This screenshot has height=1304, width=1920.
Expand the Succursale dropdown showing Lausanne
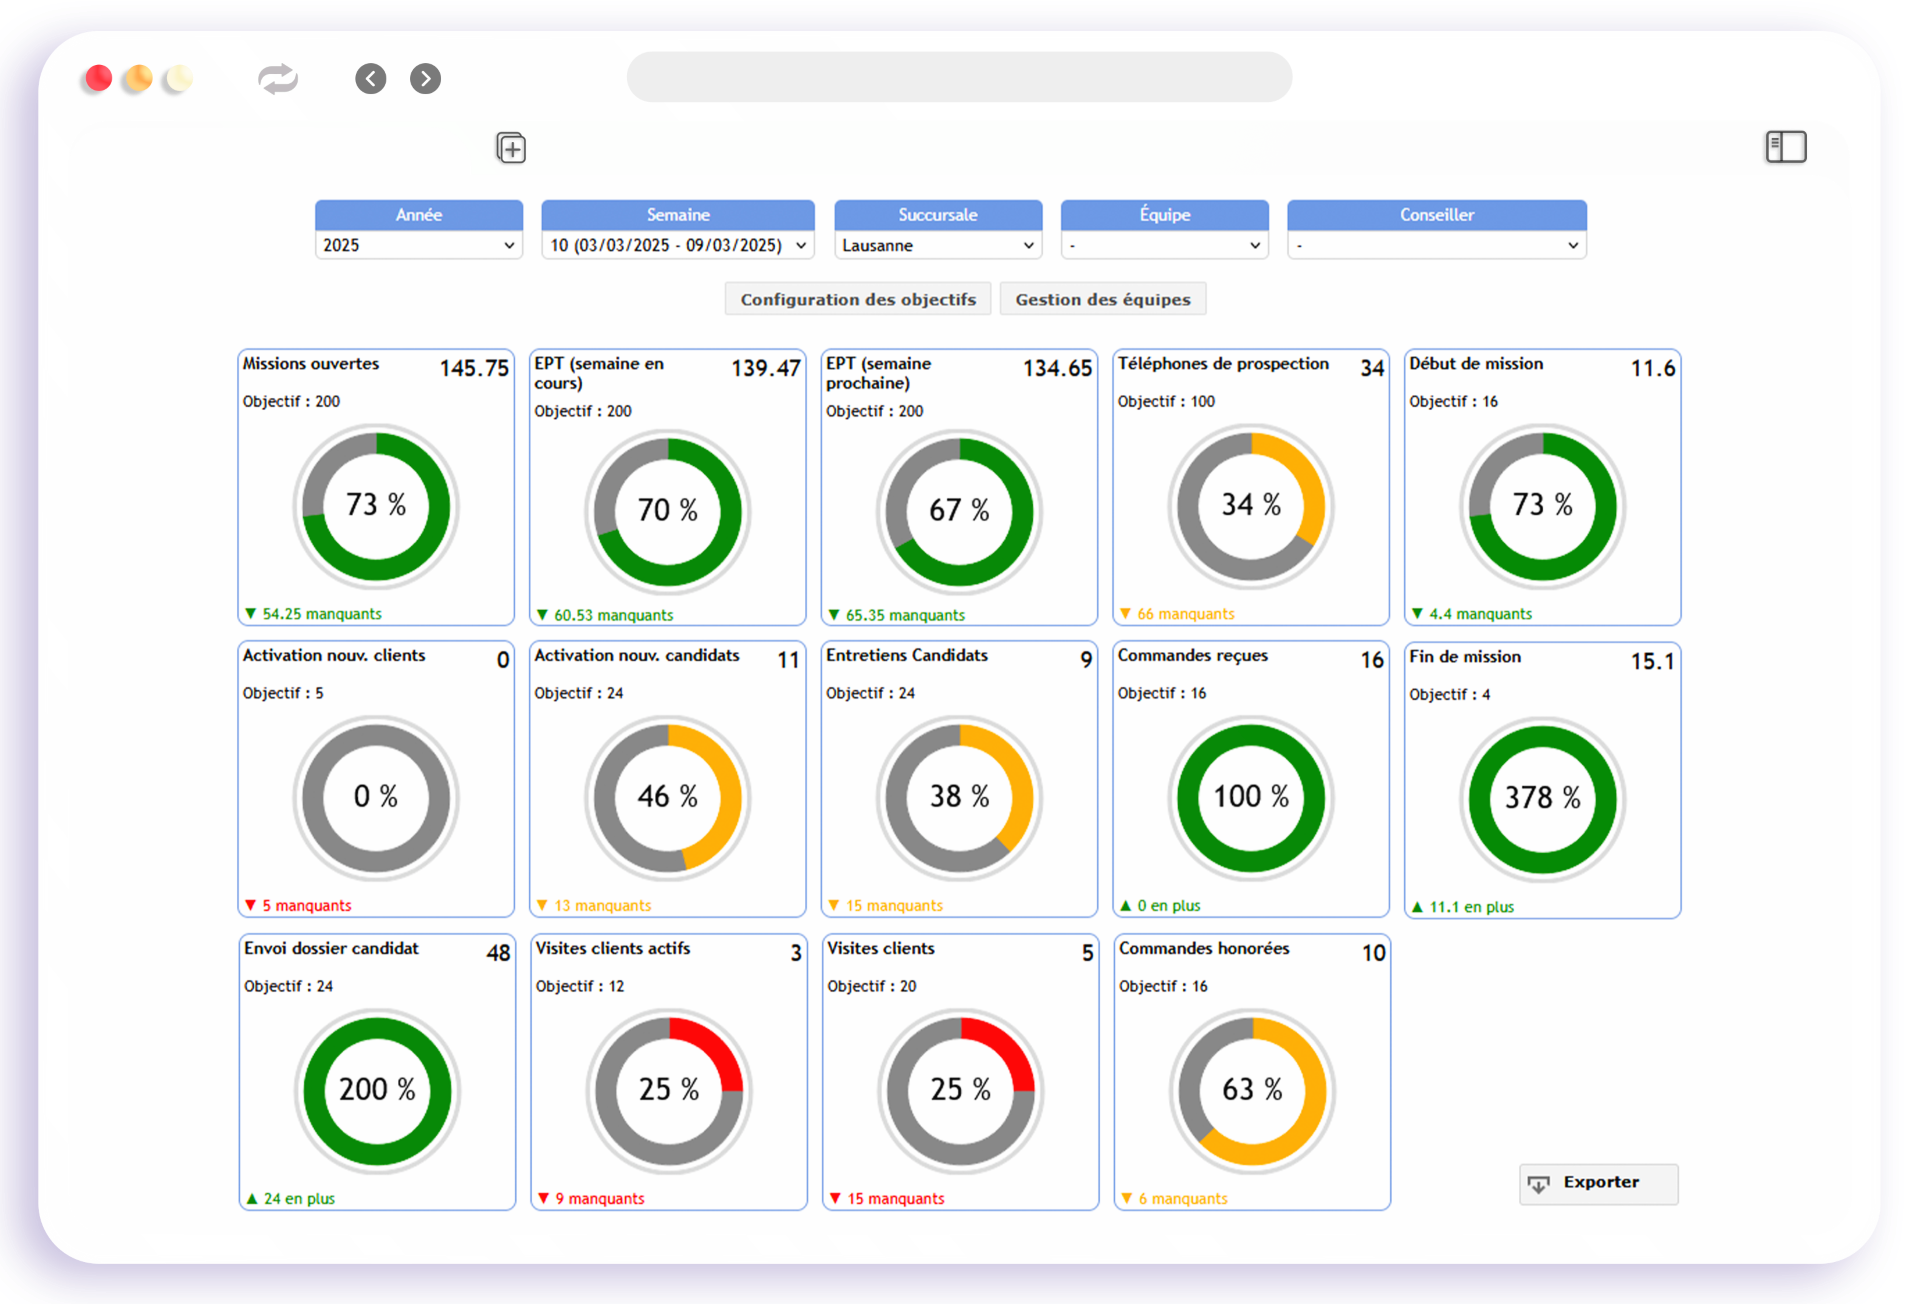point(937,245)
